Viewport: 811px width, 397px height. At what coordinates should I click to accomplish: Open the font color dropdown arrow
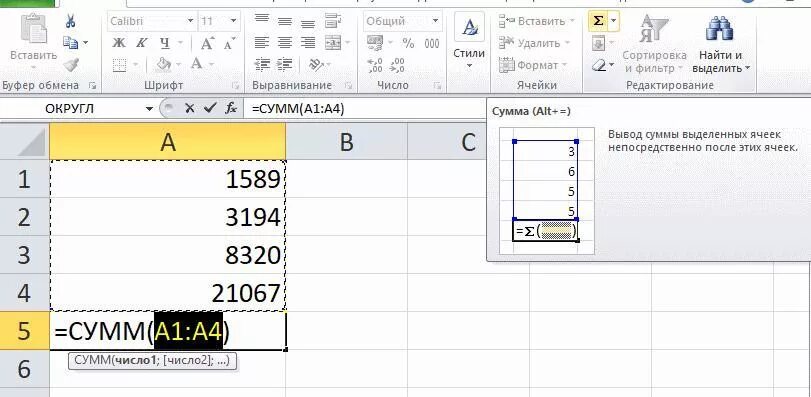(x=212, y=65)
